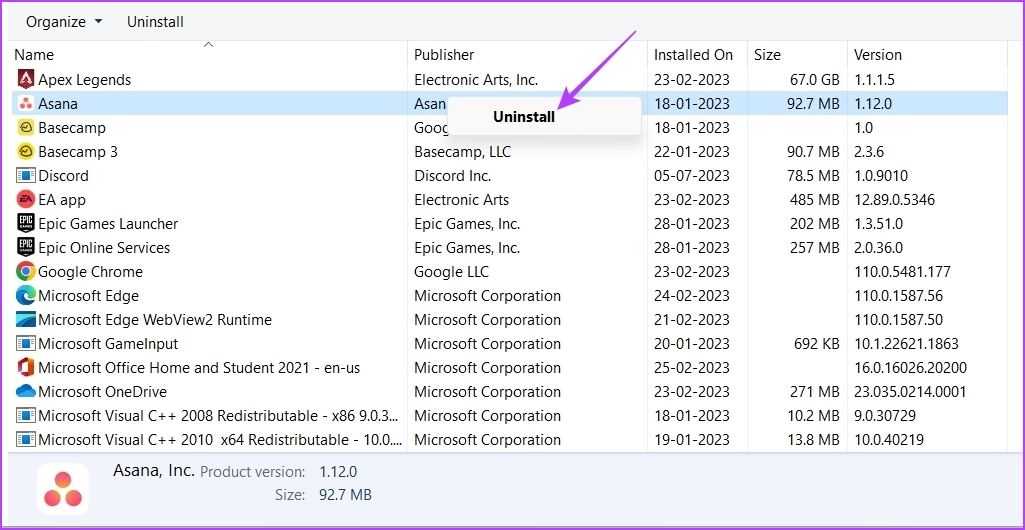Open the Organize dropdown menu
This screenshot has height=530, width=1025.
(x=64, y=21)
